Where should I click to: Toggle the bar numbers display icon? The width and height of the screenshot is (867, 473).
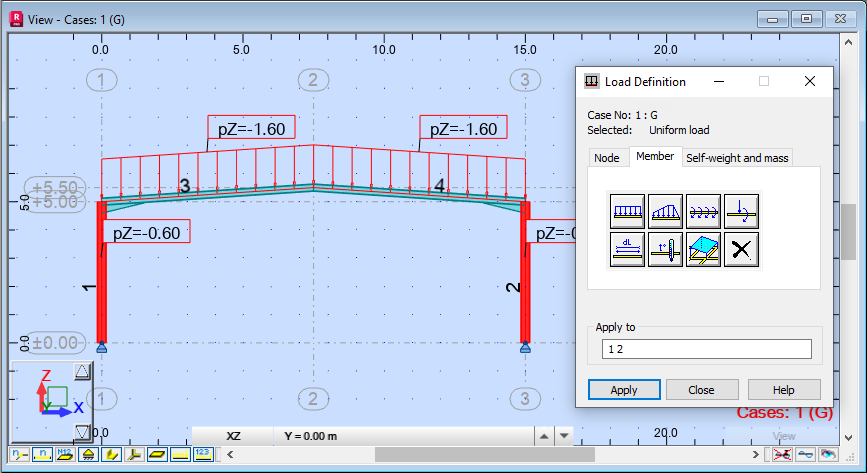pos(43,455)
